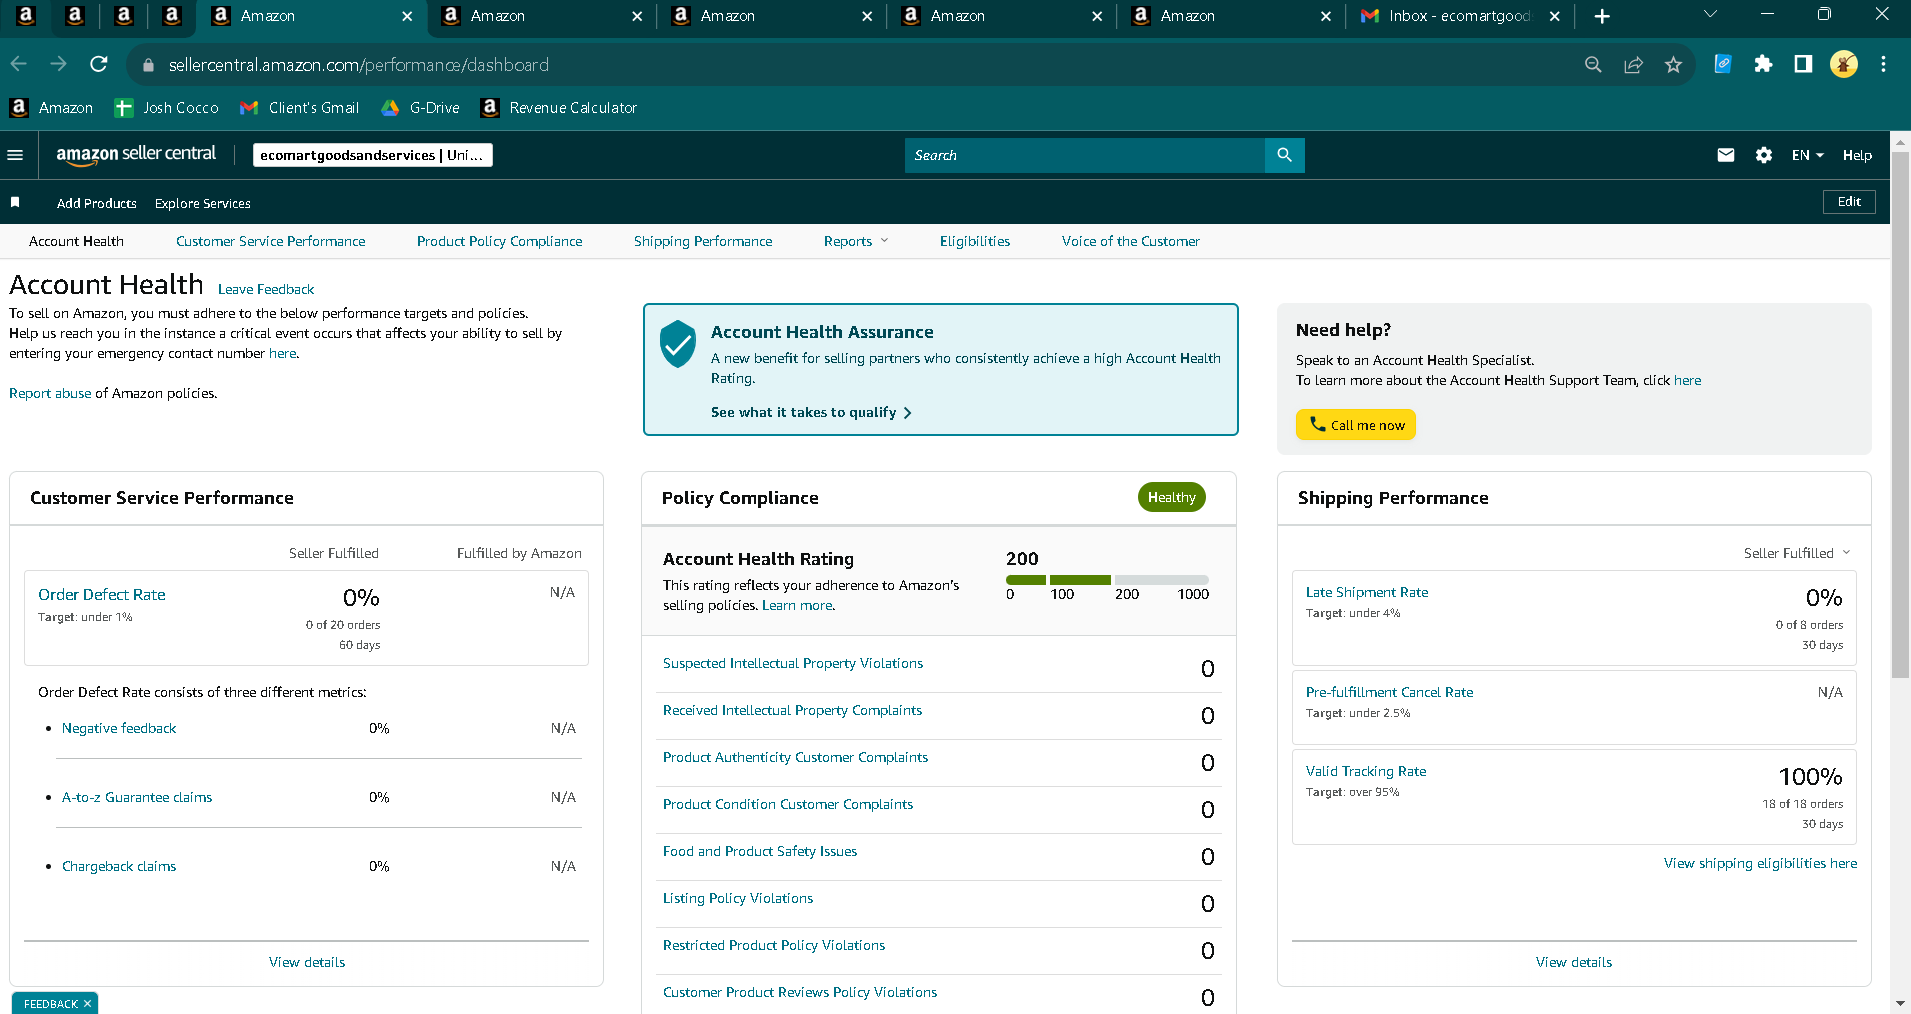Viewport: 1911px width, 1014px height.
Task: Click into the Seller Central search field
Action: point(1085,155)
